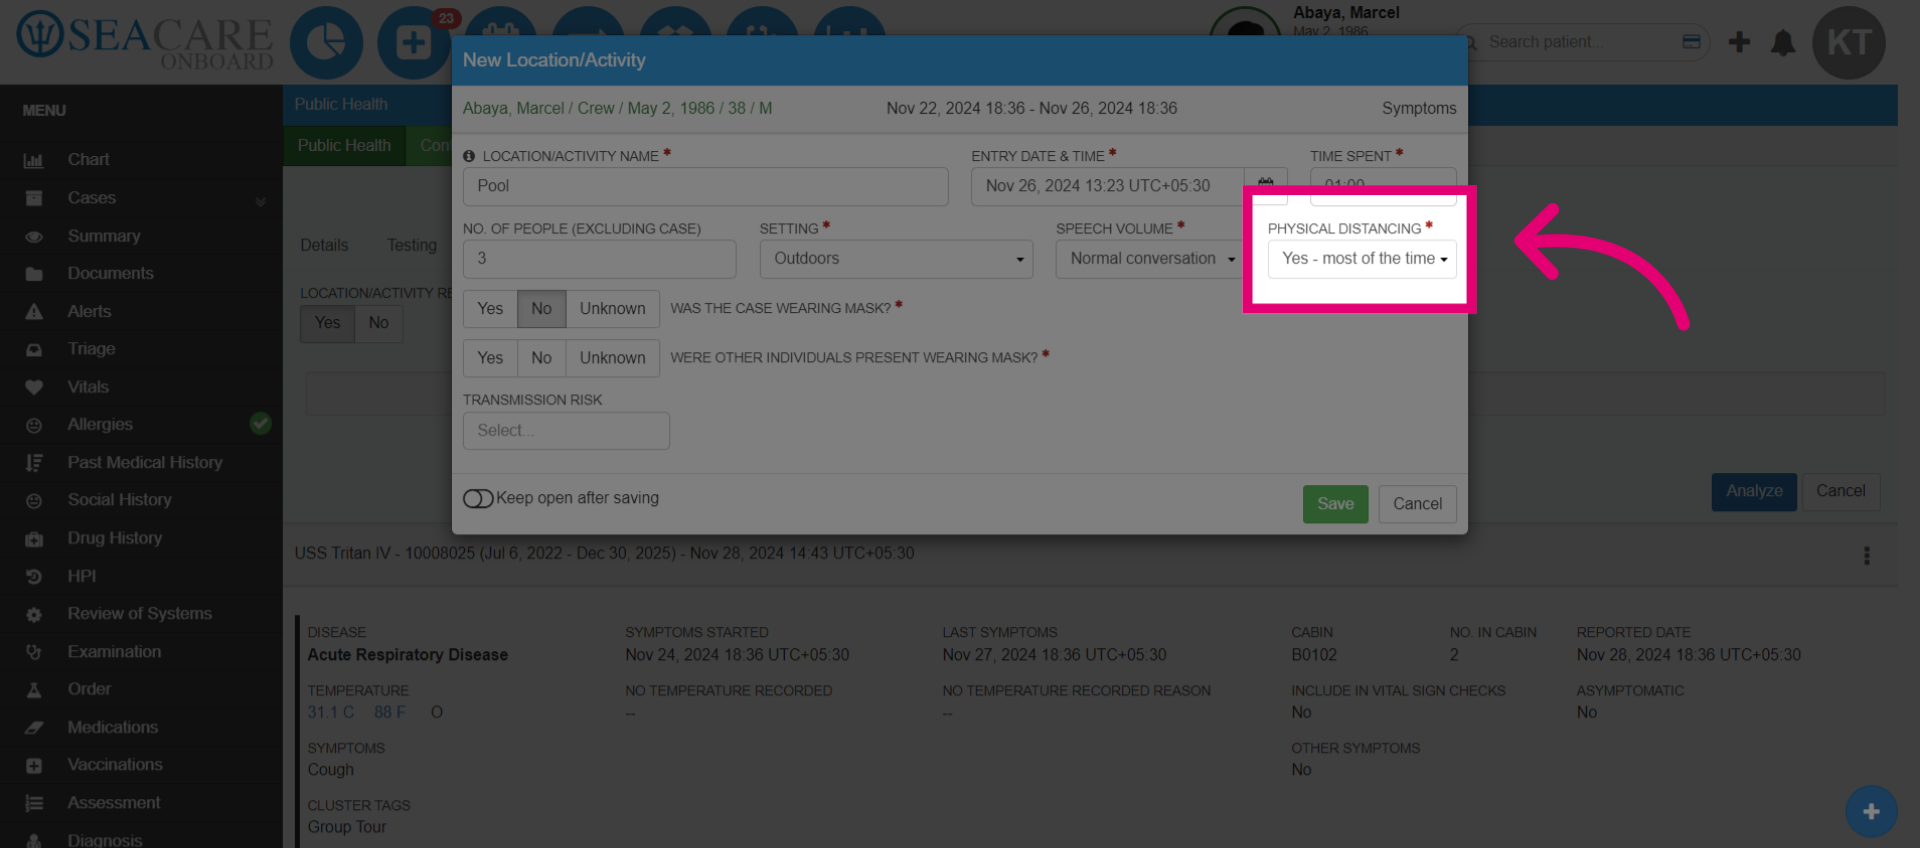Click the Chart bar graph icon

(x=34, y=160)
